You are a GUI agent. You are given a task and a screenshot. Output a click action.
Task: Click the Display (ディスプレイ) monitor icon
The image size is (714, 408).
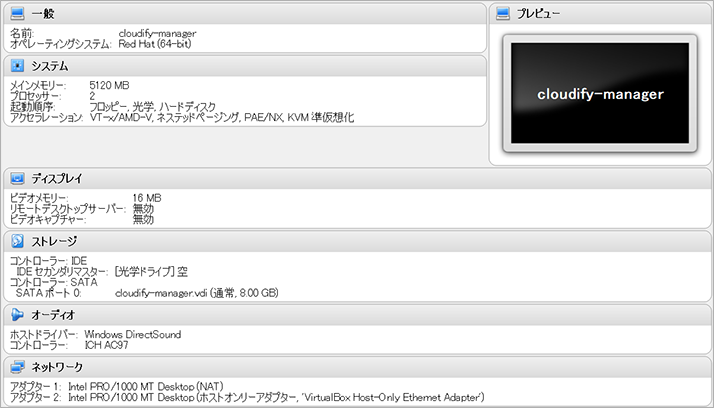17,178
